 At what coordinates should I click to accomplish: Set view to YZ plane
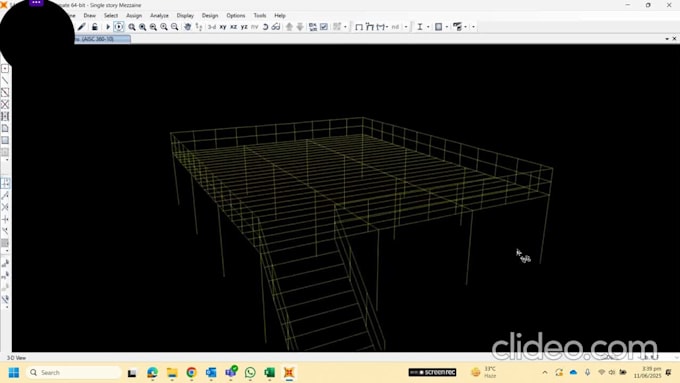pyautogui.click(x=244, y=27)
